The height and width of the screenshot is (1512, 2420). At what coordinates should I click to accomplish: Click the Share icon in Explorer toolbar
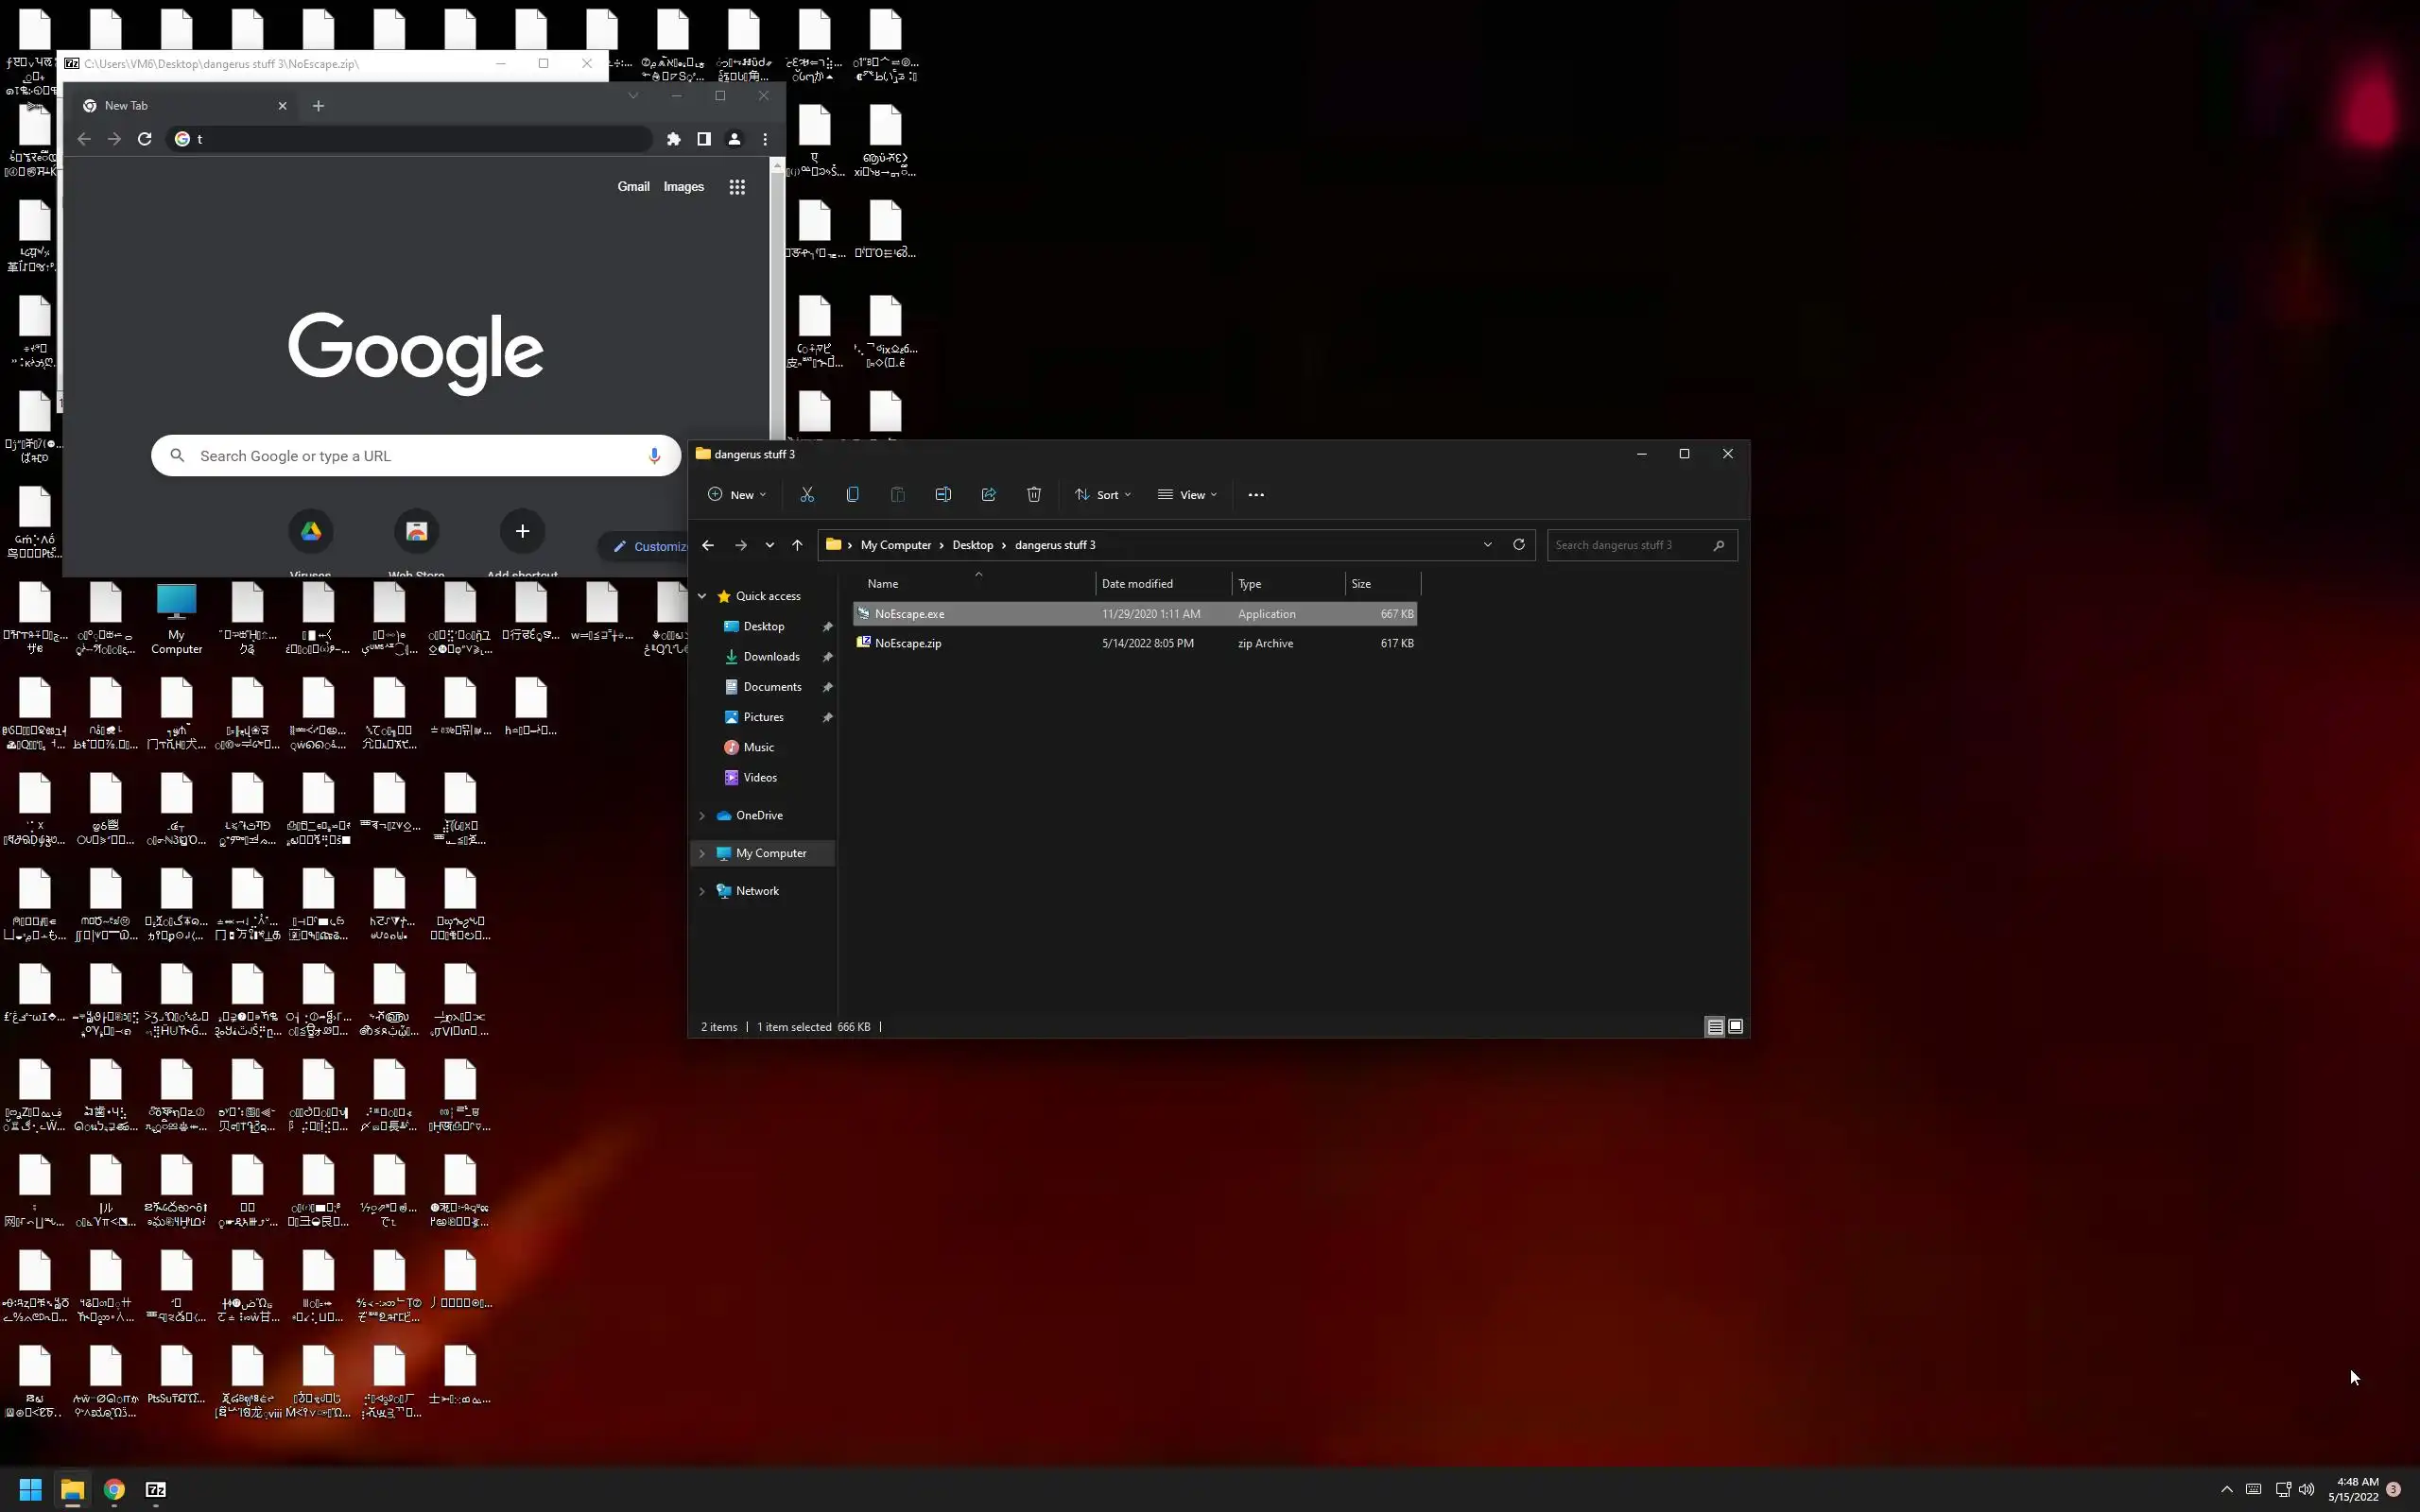tap(988, 495)
